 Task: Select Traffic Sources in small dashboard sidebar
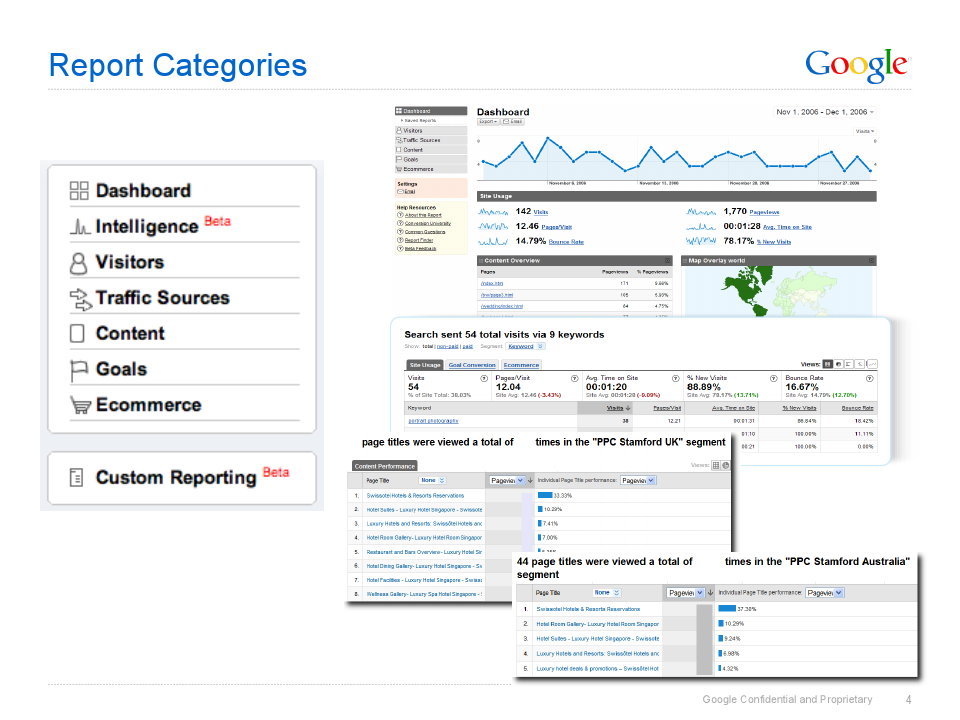point(431,140)
